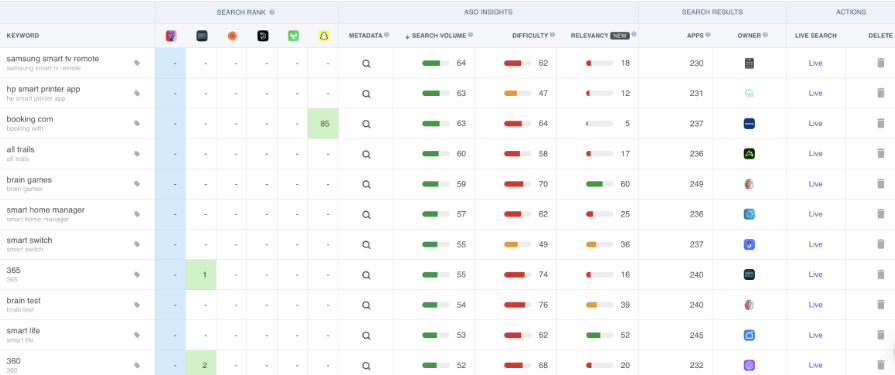Click relevancy bar for brain games
This screenshot has width=895, height=375.
click(x=599, y=184)
